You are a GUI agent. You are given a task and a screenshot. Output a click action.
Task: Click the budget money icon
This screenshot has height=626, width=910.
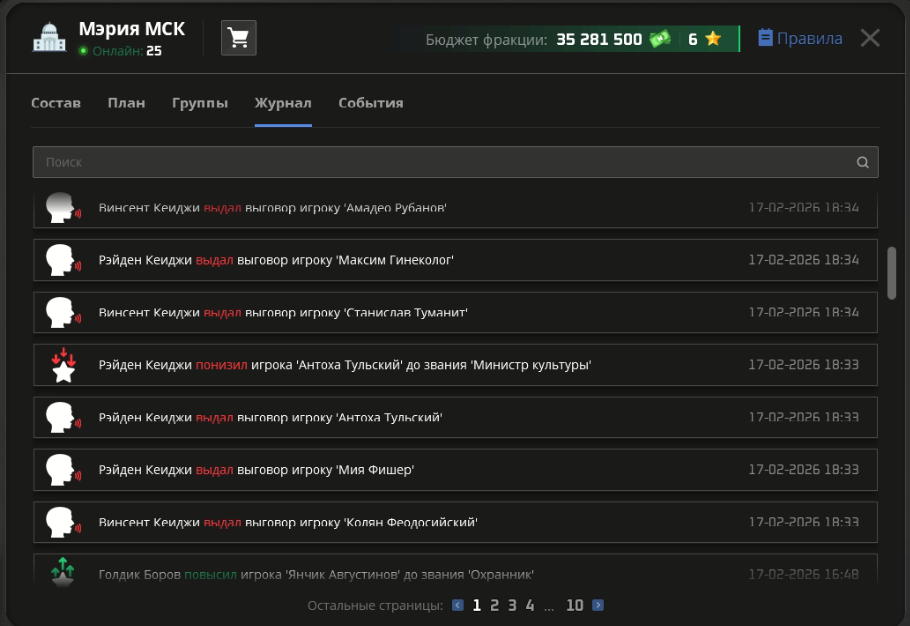point(660,40)
